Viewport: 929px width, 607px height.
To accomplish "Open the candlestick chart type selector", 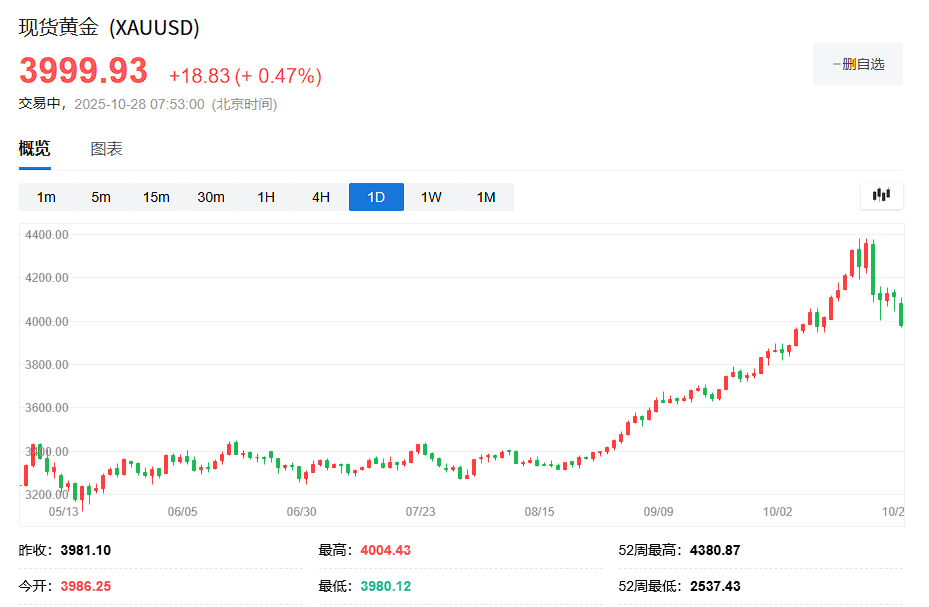I will (881, 196).
